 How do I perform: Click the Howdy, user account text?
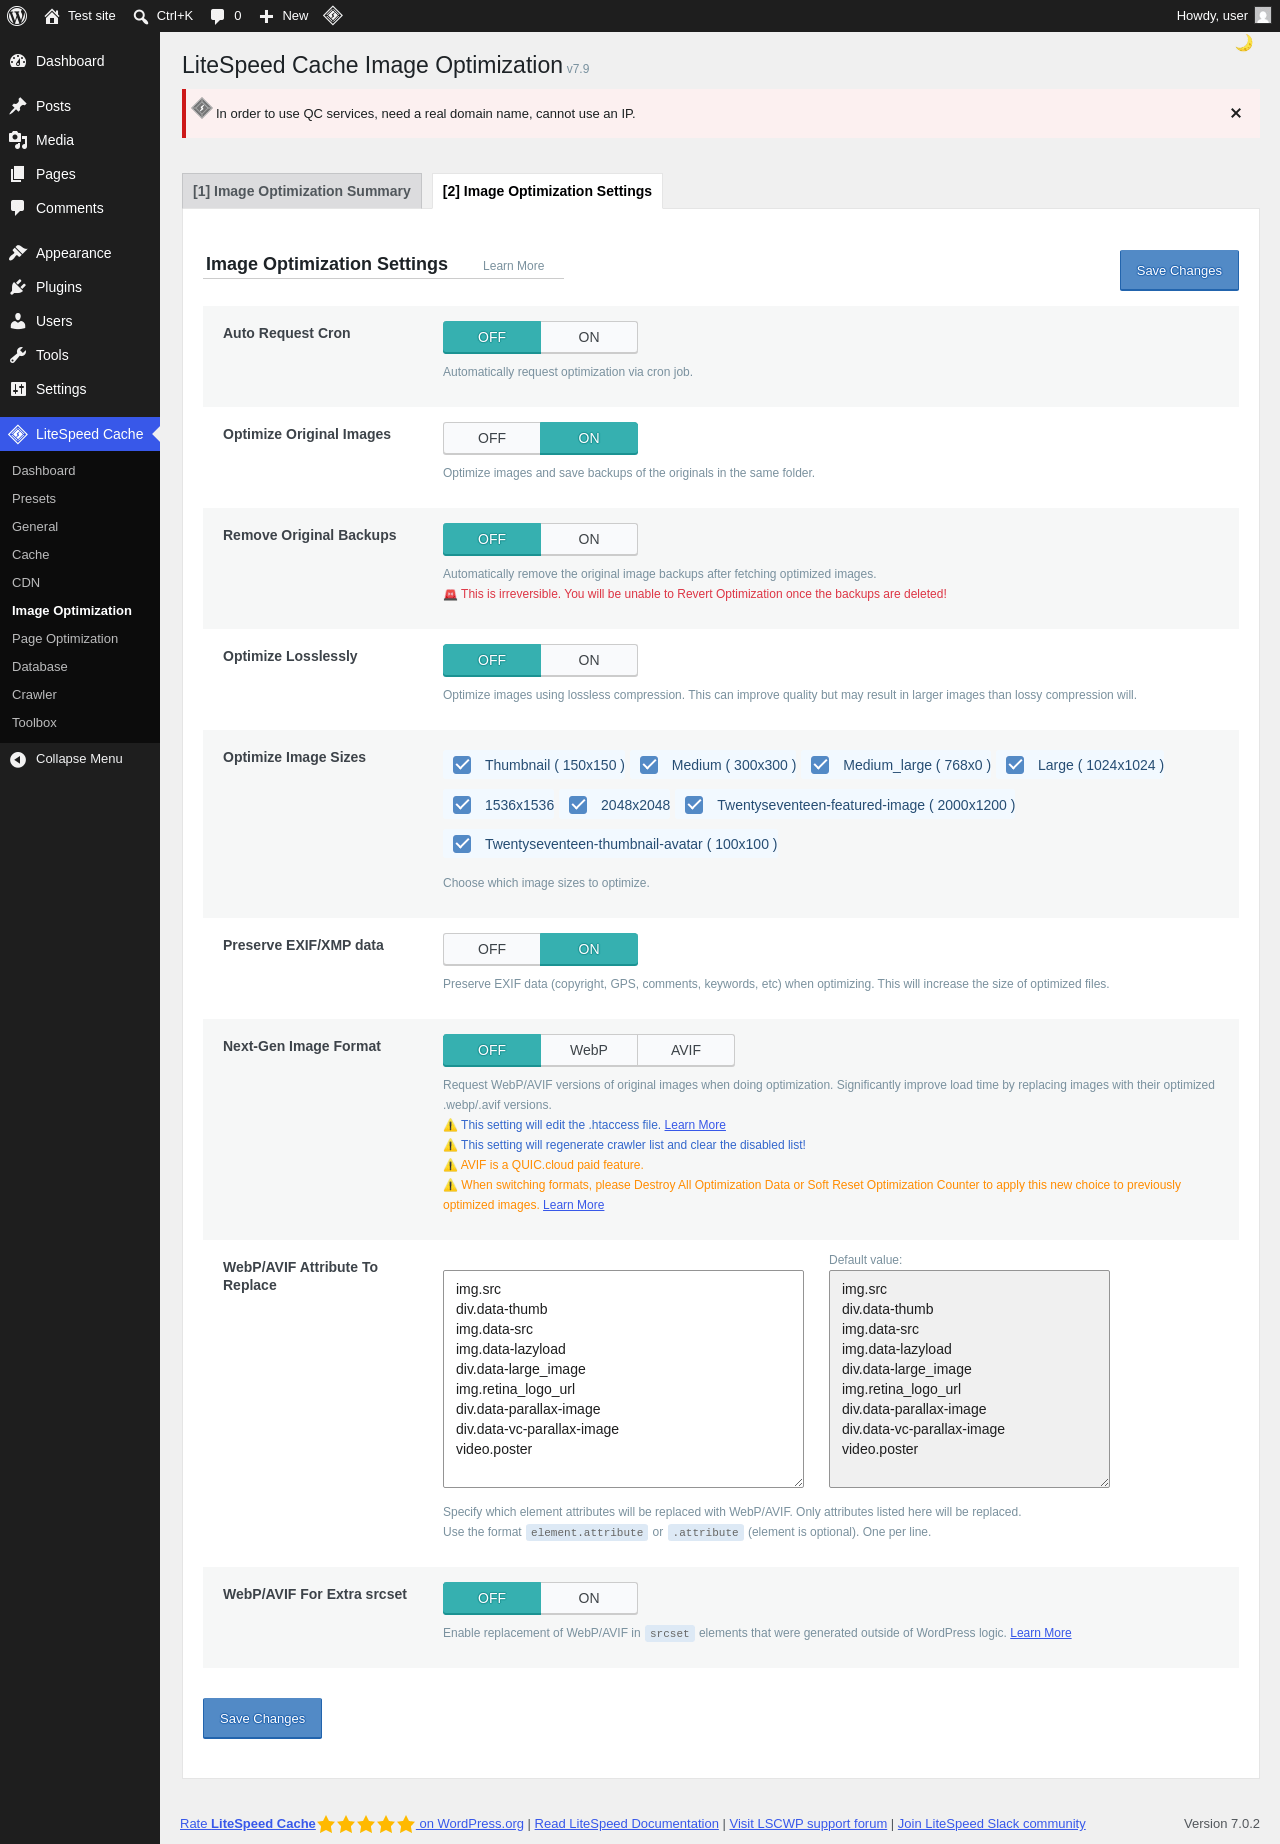click(1212, 16)
